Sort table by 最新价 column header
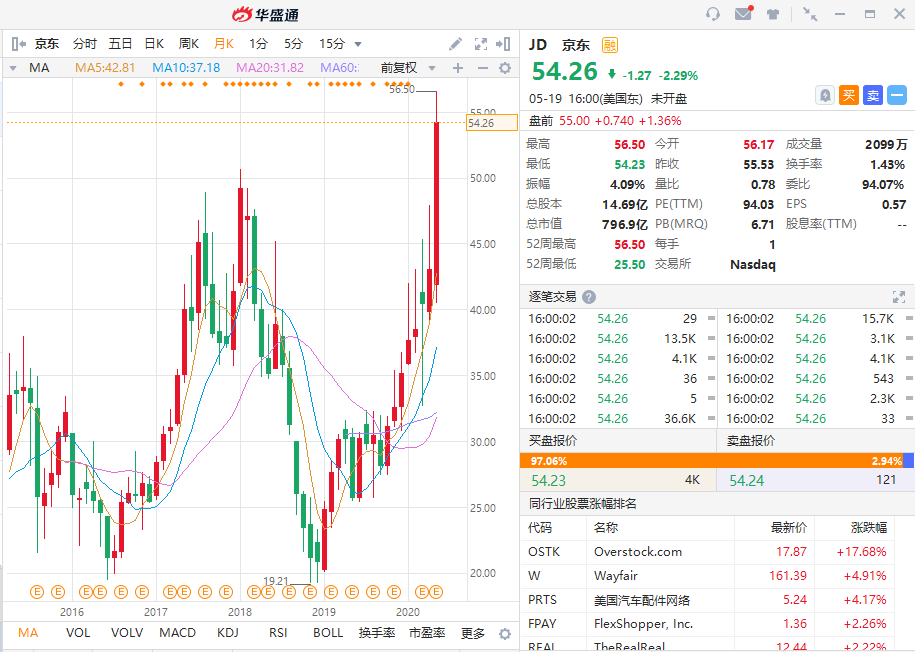 (789, 528)
